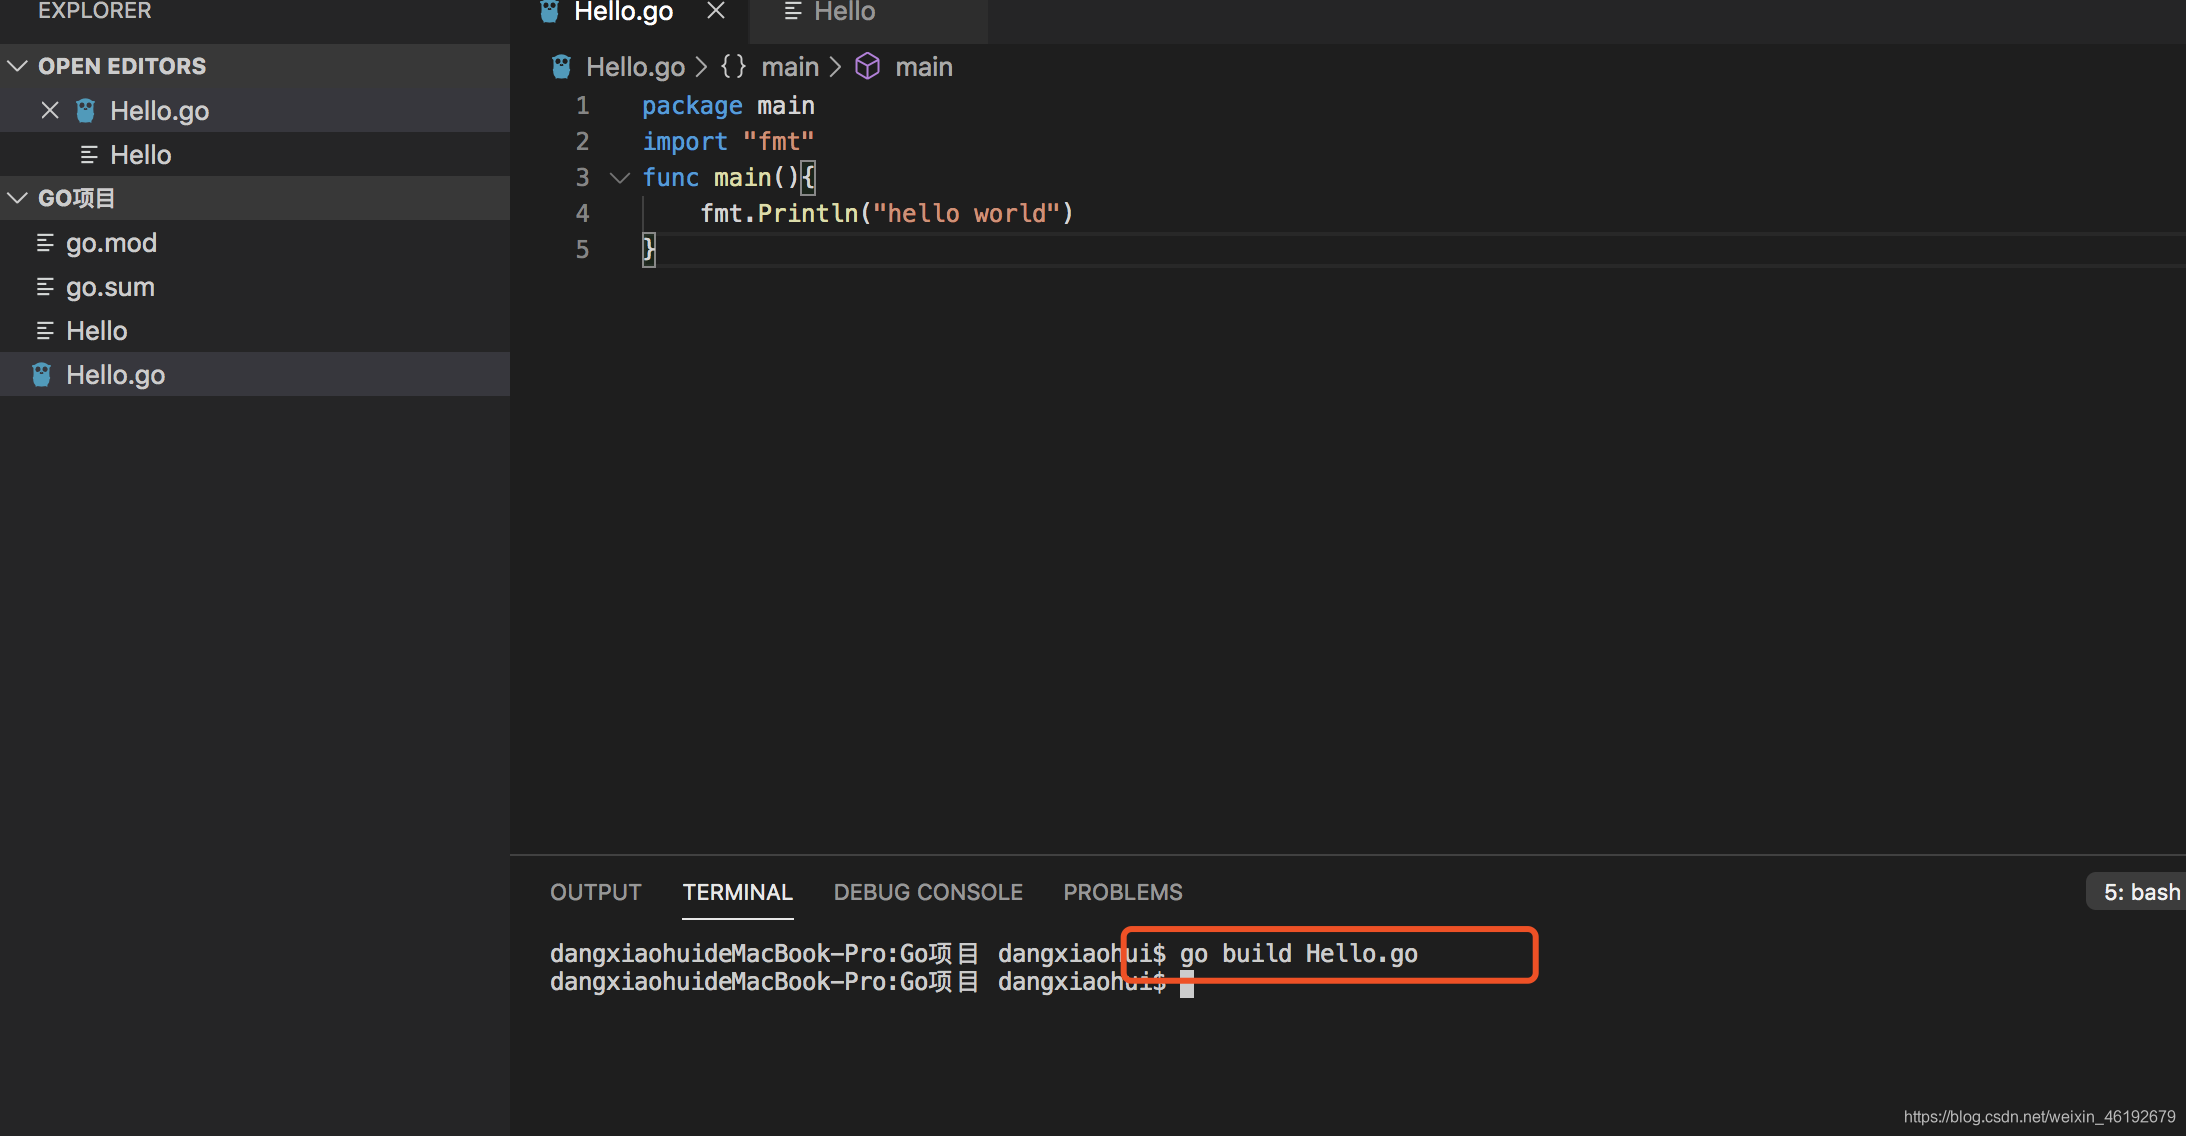
Task: Click main package breadcrumb after braces icon
Action: coord(790,67)
